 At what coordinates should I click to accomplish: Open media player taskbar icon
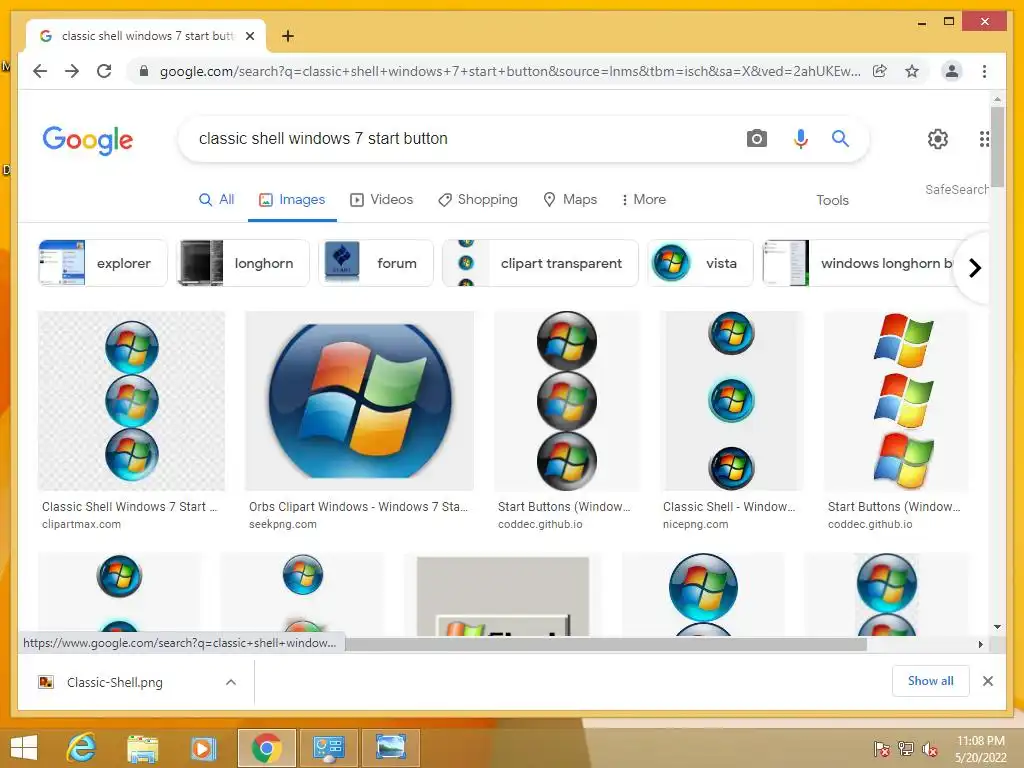point(202,748)
